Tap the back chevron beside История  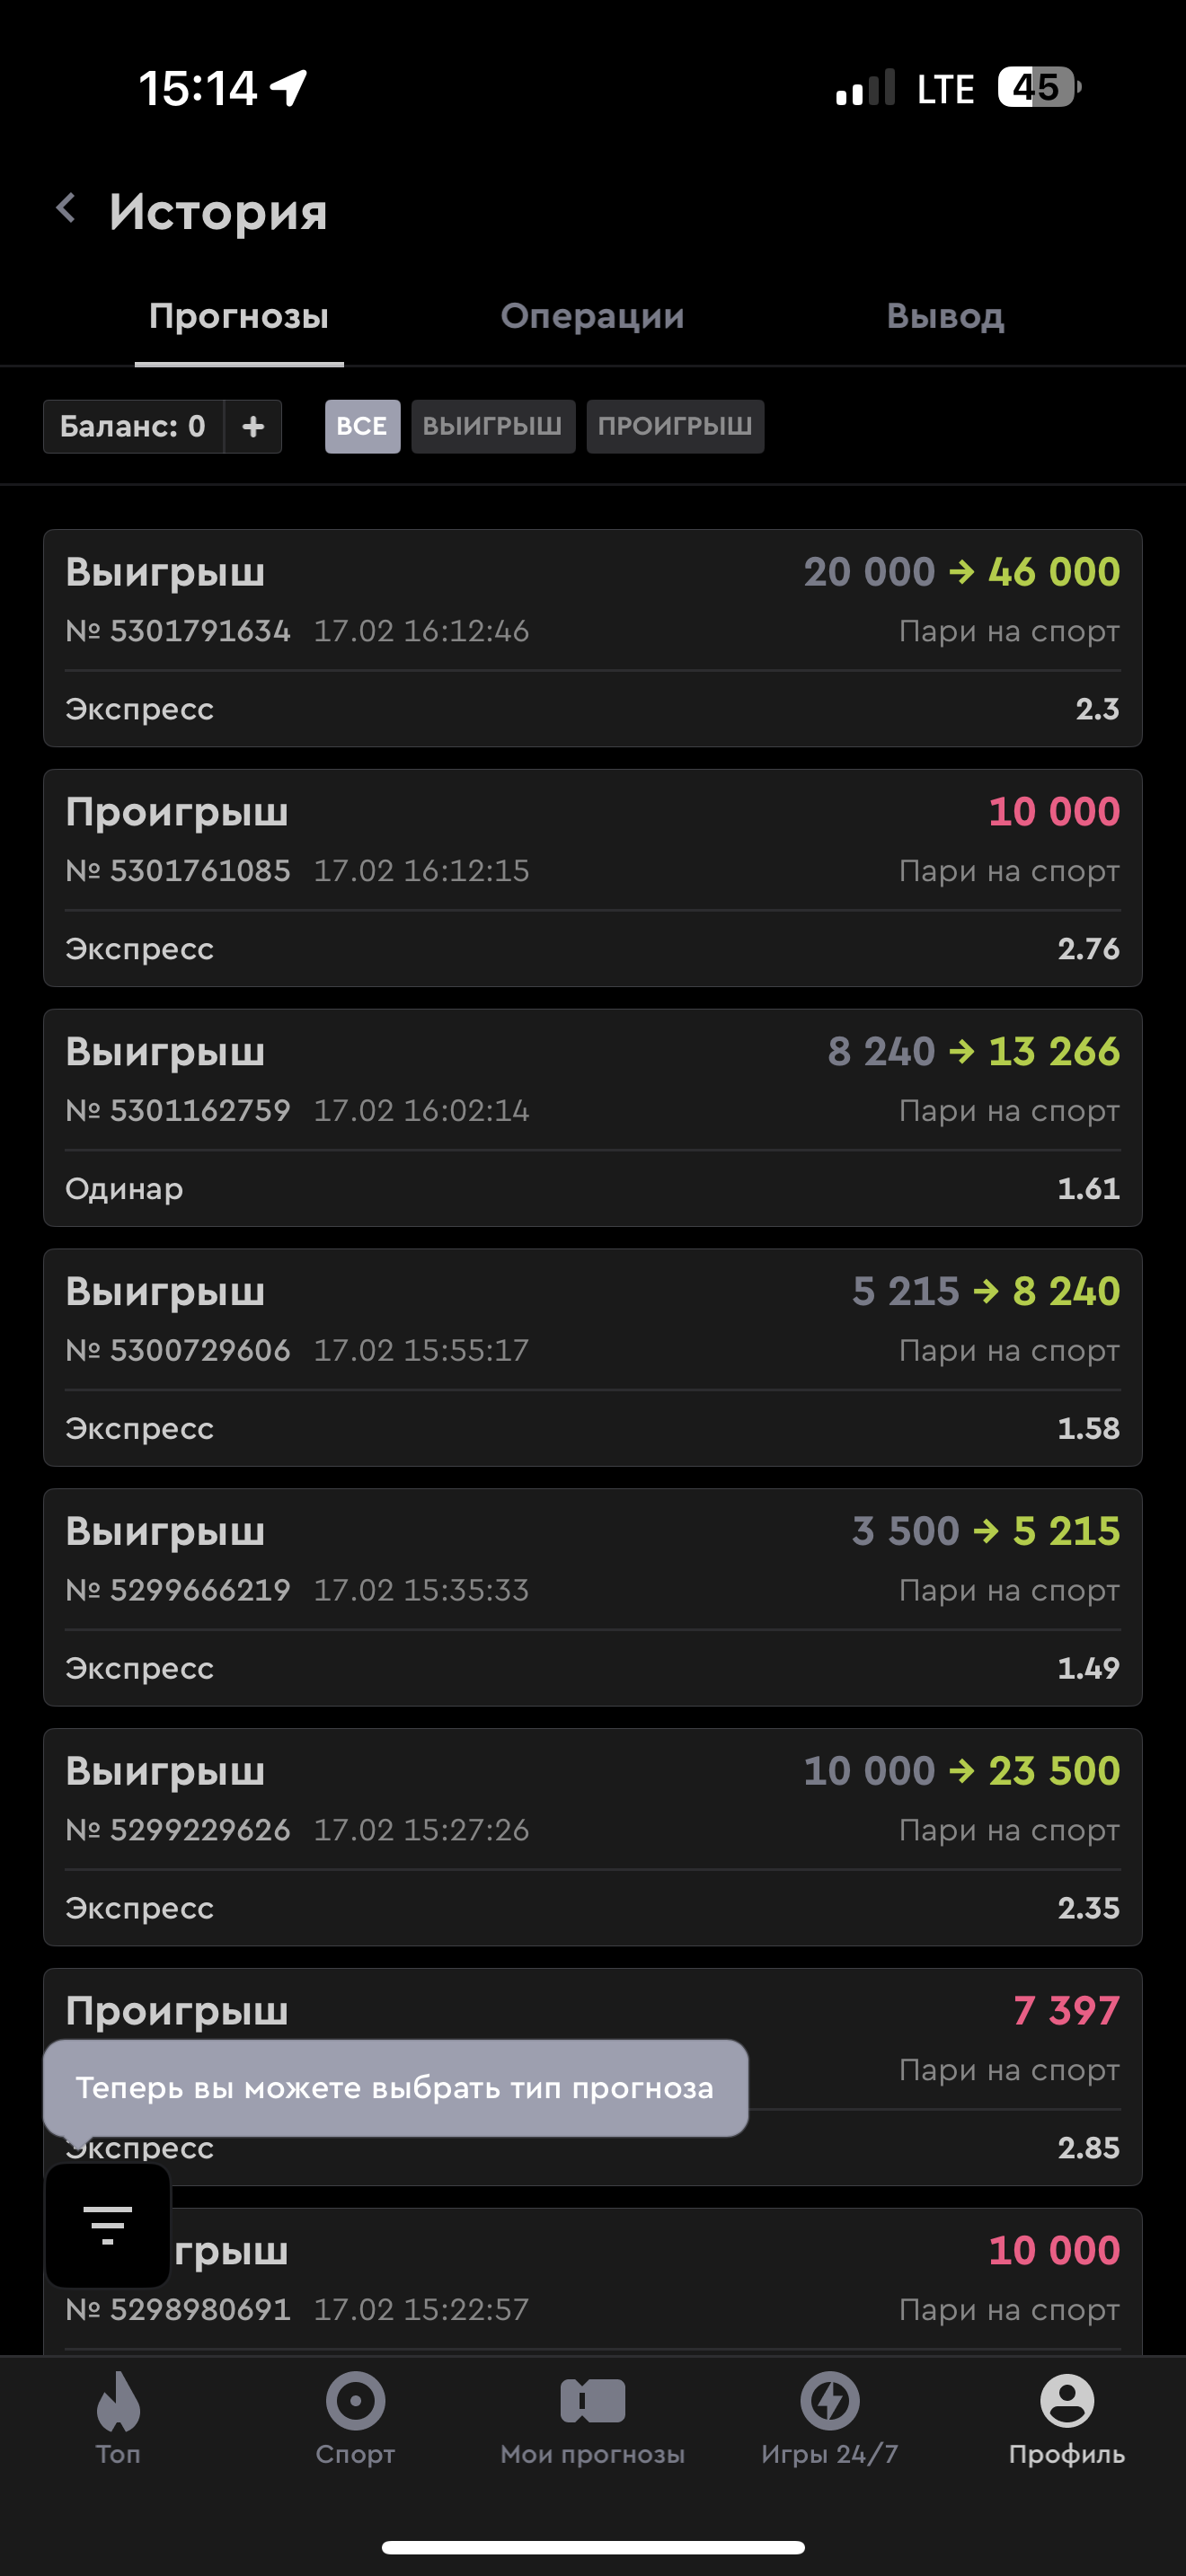(66, 209)
